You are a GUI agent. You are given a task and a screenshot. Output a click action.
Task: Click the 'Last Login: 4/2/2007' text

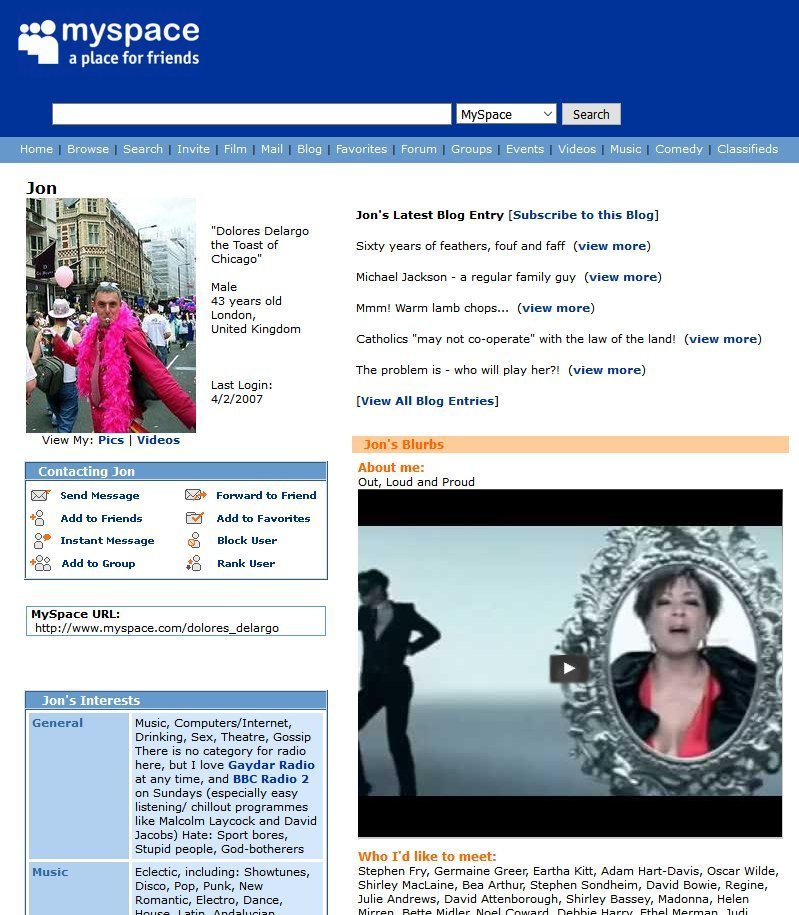pos(242,392)
